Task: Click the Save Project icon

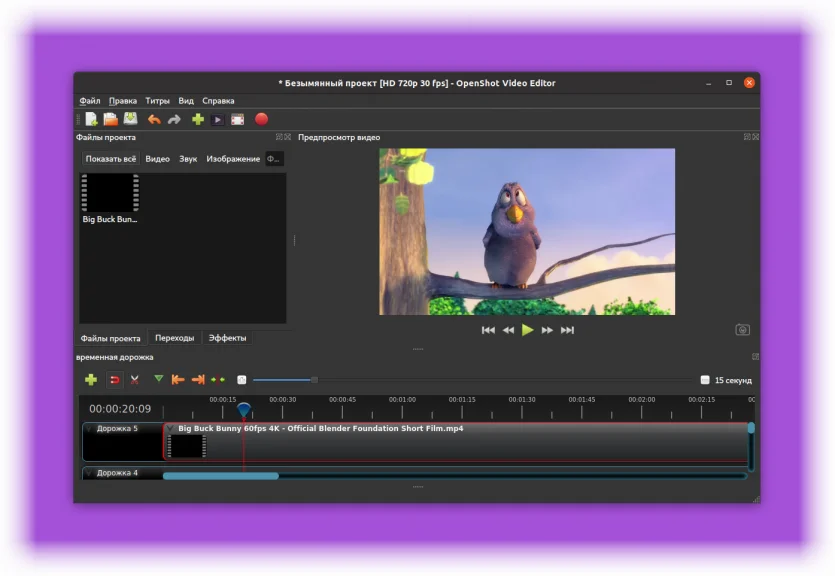Action: coord(130,119)
